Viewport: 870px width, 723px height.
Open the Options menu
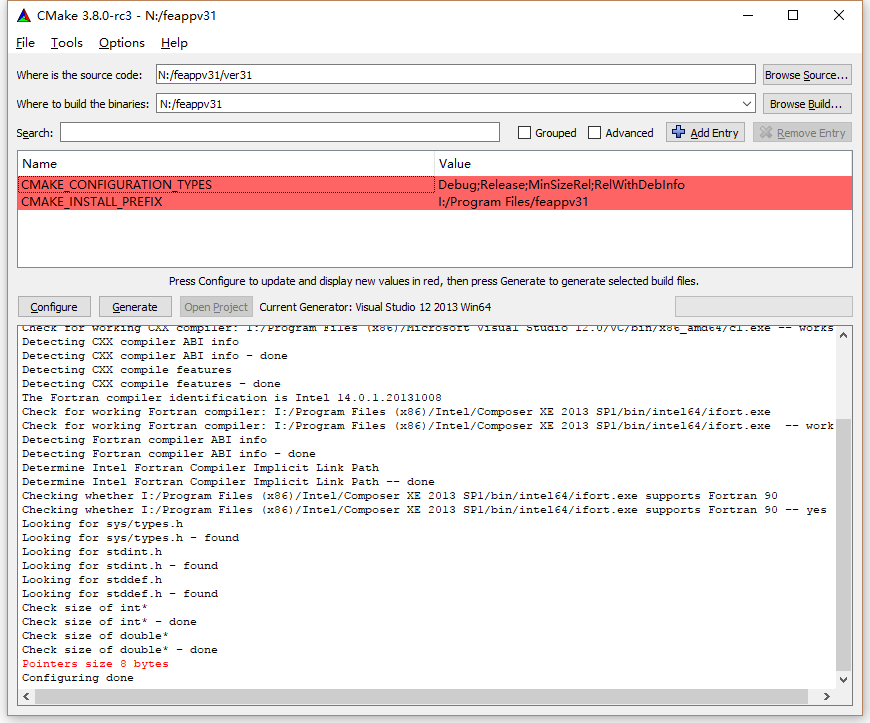120,43
